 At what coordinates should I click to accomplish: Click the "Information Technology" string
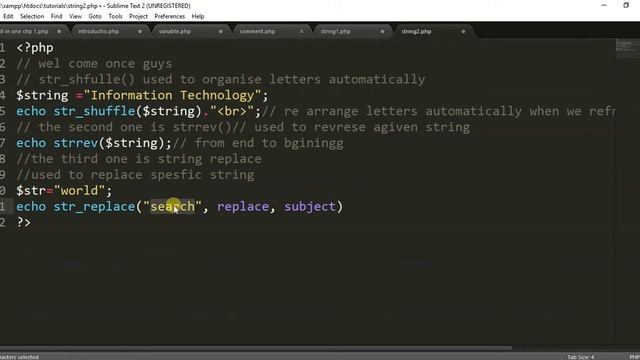tap(172, 96)
